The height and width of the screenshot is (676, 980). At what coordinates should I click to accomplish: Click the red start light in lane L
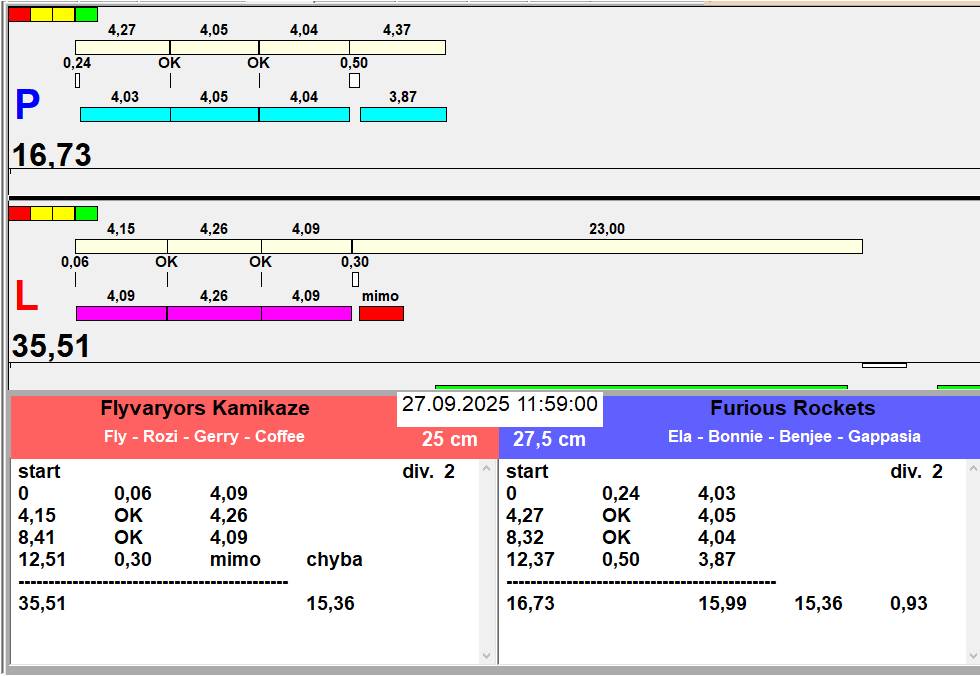click(19, 213)
